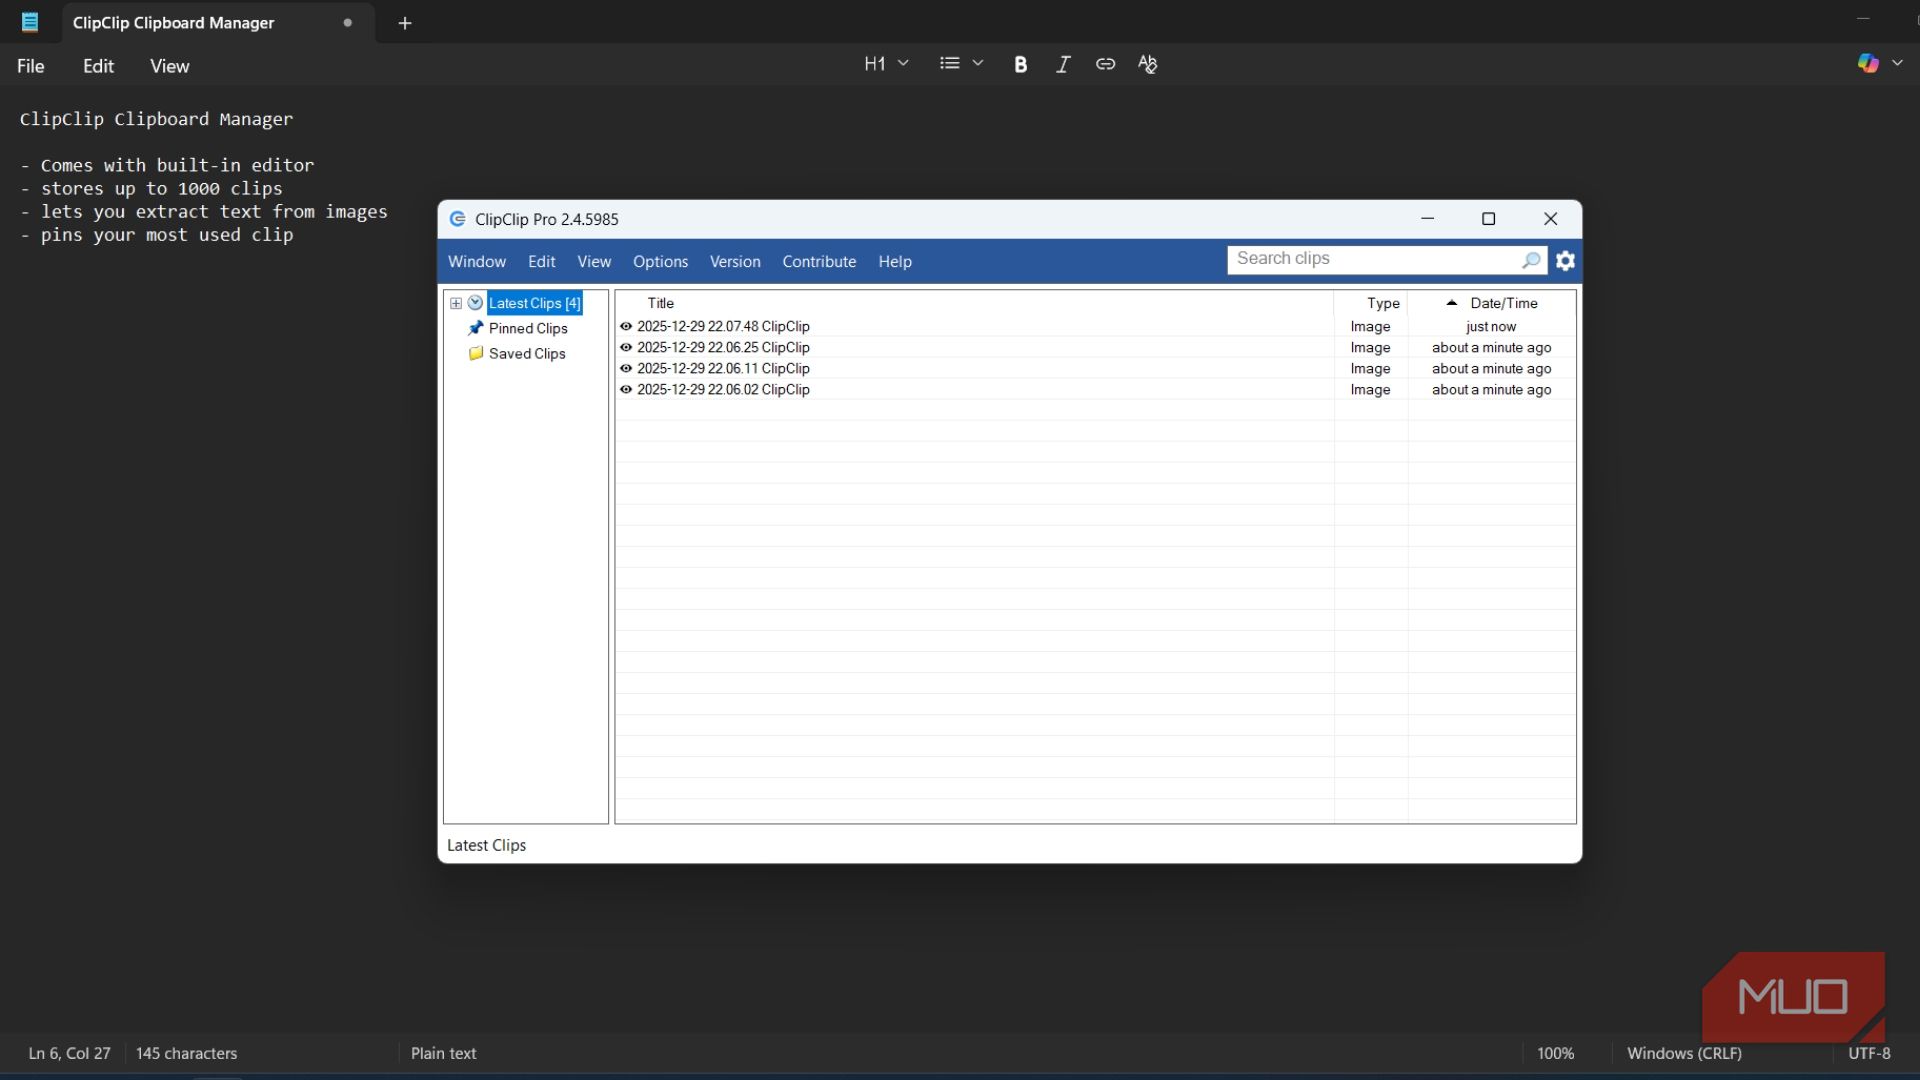Click the folder icon beside Saved Clips
Image resolution: width=1920 pixels, height=1080 pixels.
(476, 353)
